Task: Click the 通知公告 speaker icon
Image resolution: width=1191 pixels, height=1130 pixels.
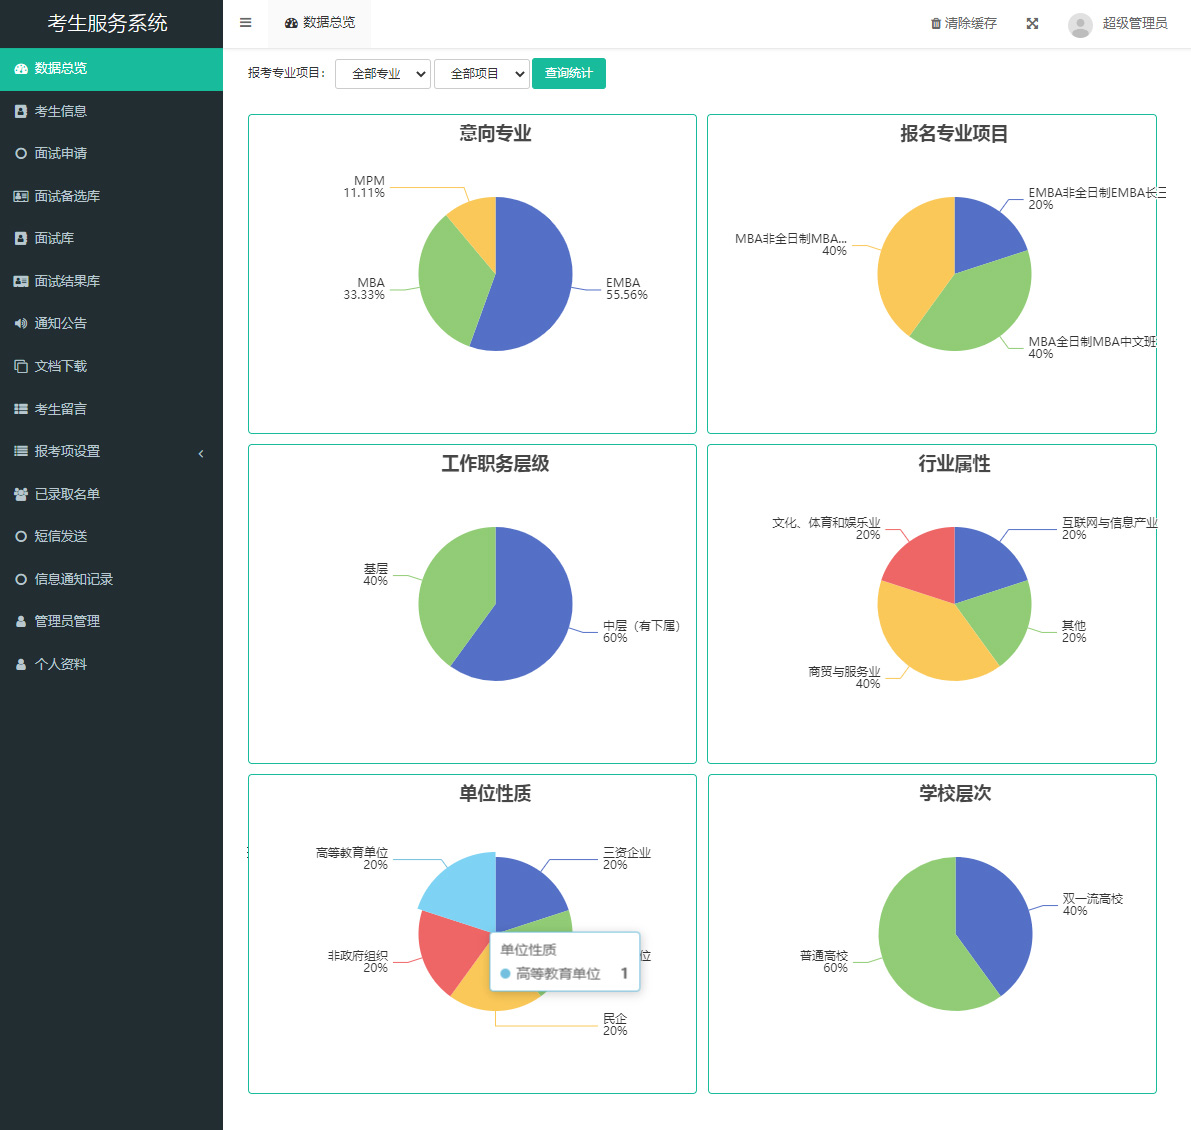Action: pos(20,324)
